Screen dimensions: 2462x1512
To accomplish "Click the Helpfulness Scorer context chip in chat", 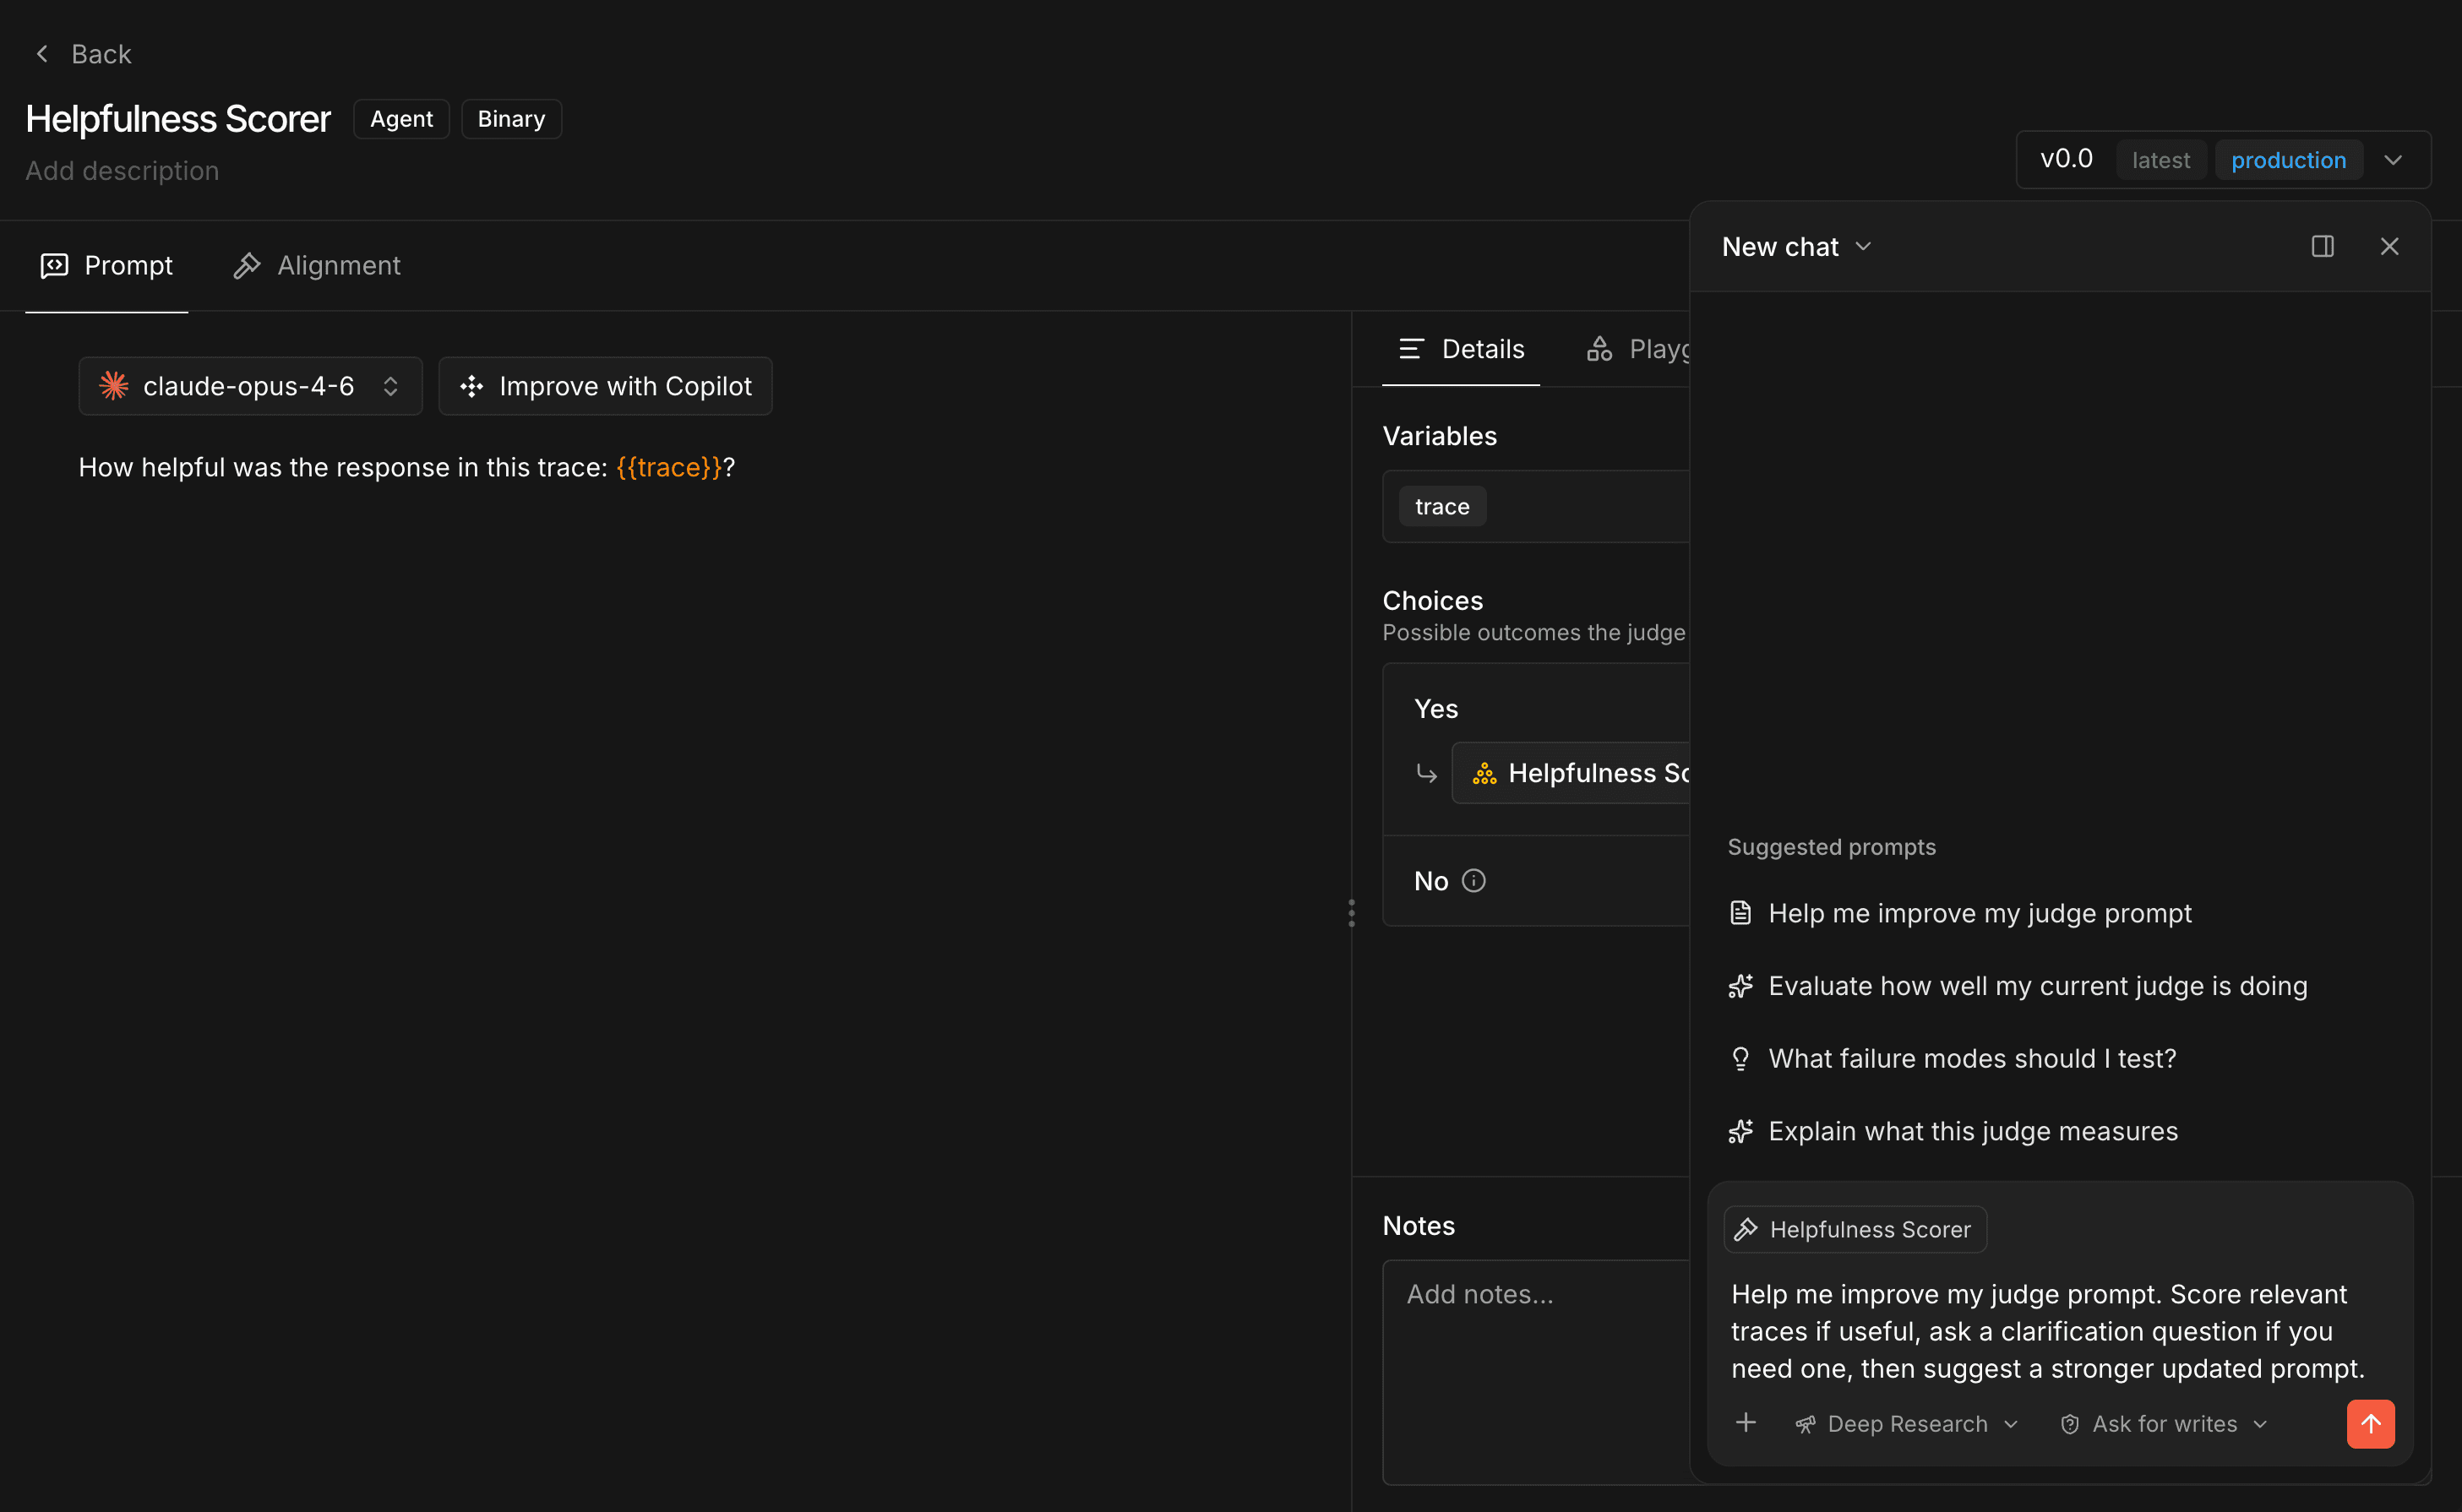I will pyautogui.click(x=1855, y=1229).
